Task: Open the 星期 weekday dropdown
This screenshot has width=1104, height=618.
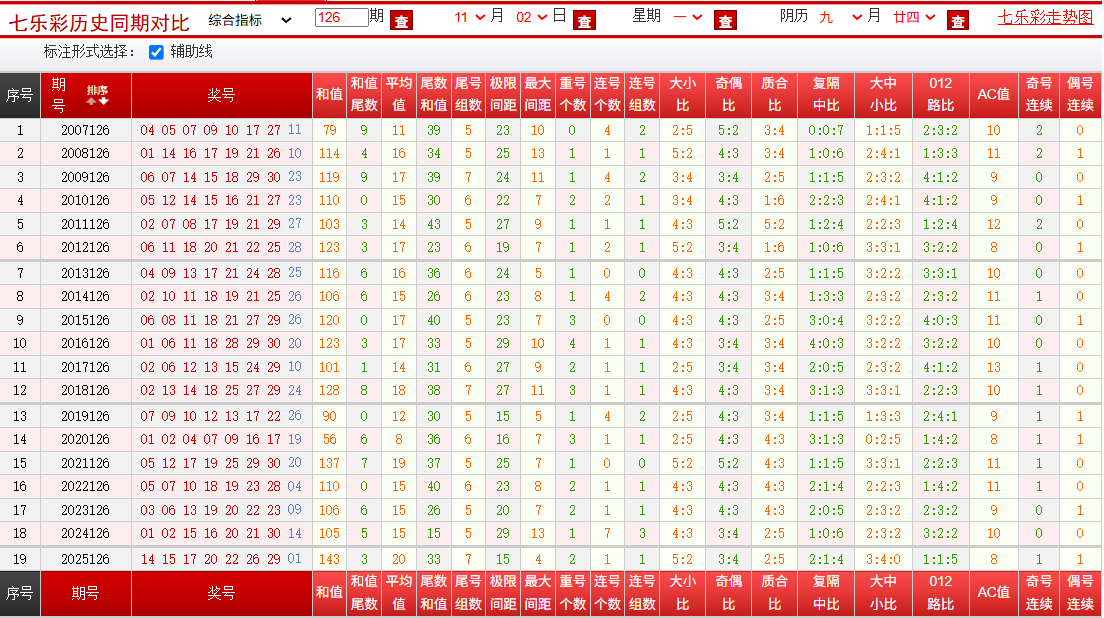Action: 688,17
